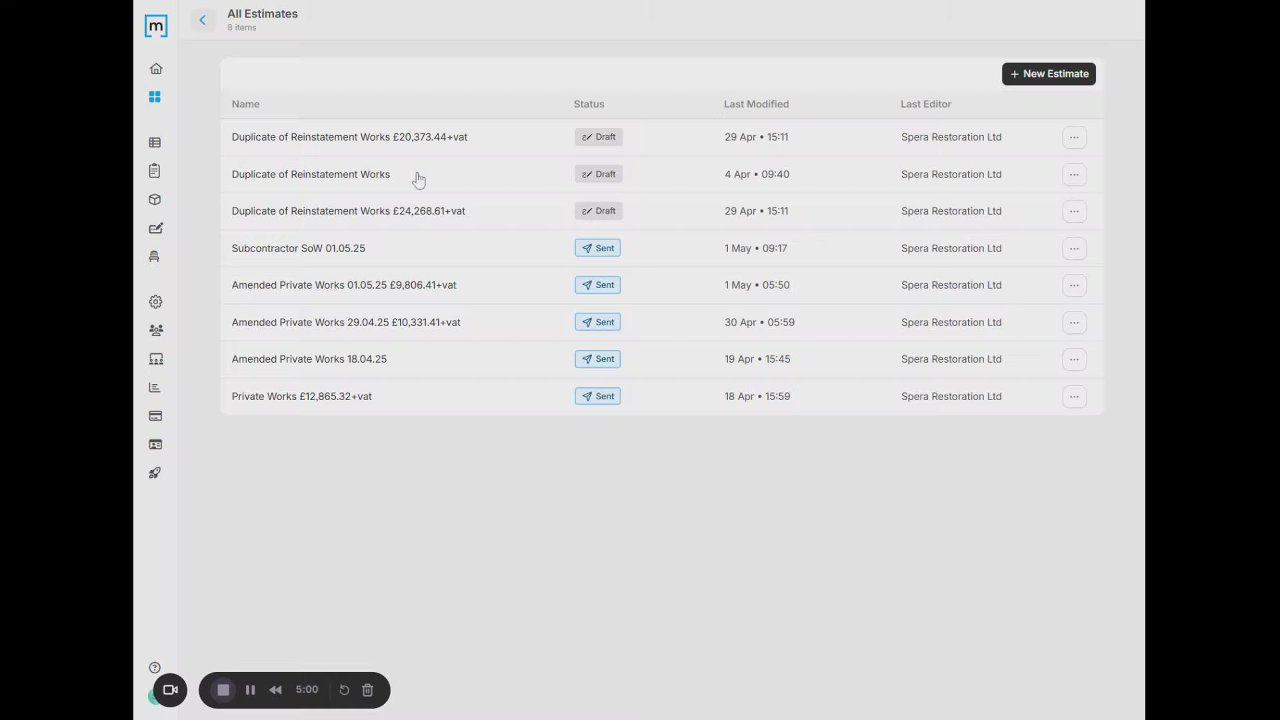Open the home icon in the sidebar
1280x720 pixels.
(155, 69)
